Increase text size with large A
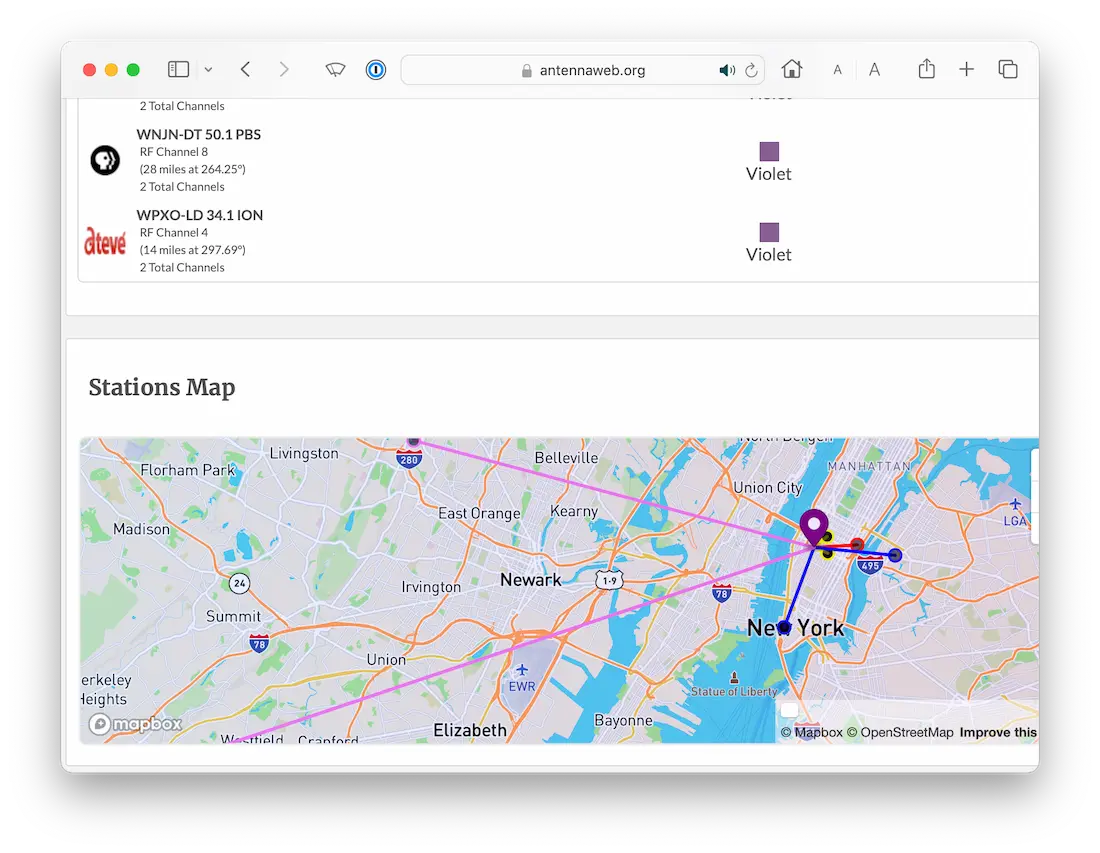The image size is (1100, 853). tap(874, 69)
